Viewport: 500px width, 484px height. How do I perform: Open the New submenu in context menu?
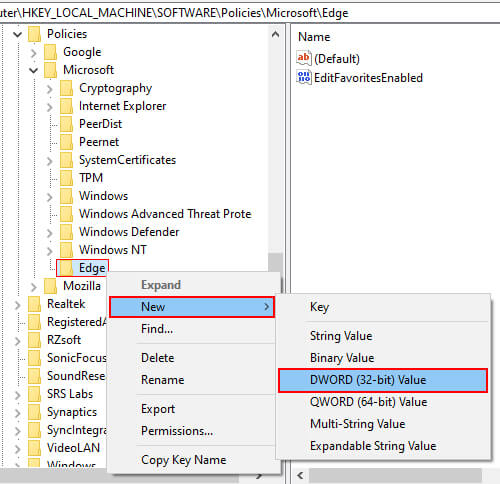(x=192, y=307)
